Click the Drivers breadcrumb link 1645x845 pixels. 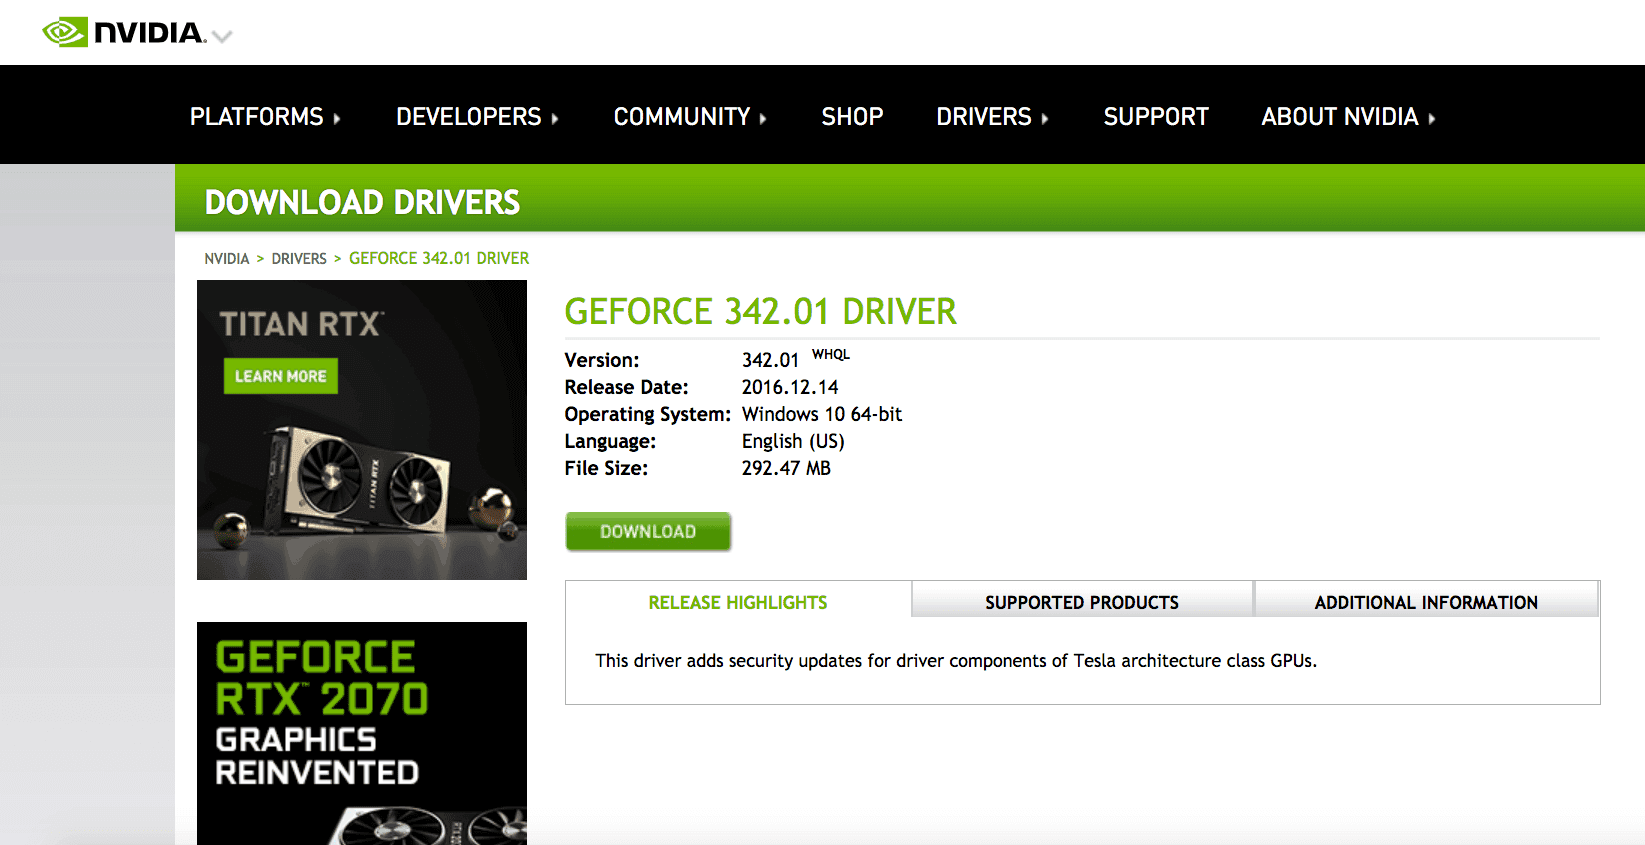[299, 259]
